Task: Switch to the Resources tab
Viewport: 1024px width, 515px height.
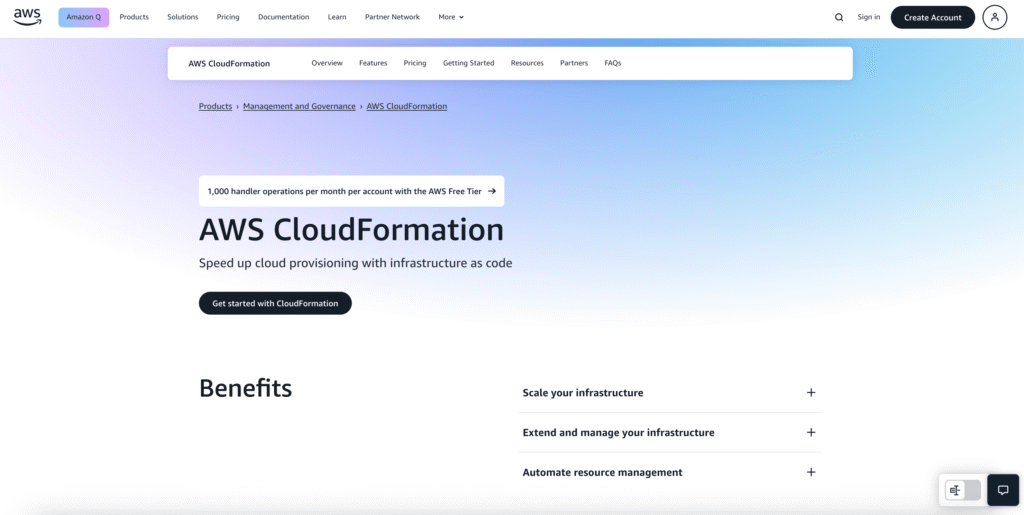Action: click(527, 63)
